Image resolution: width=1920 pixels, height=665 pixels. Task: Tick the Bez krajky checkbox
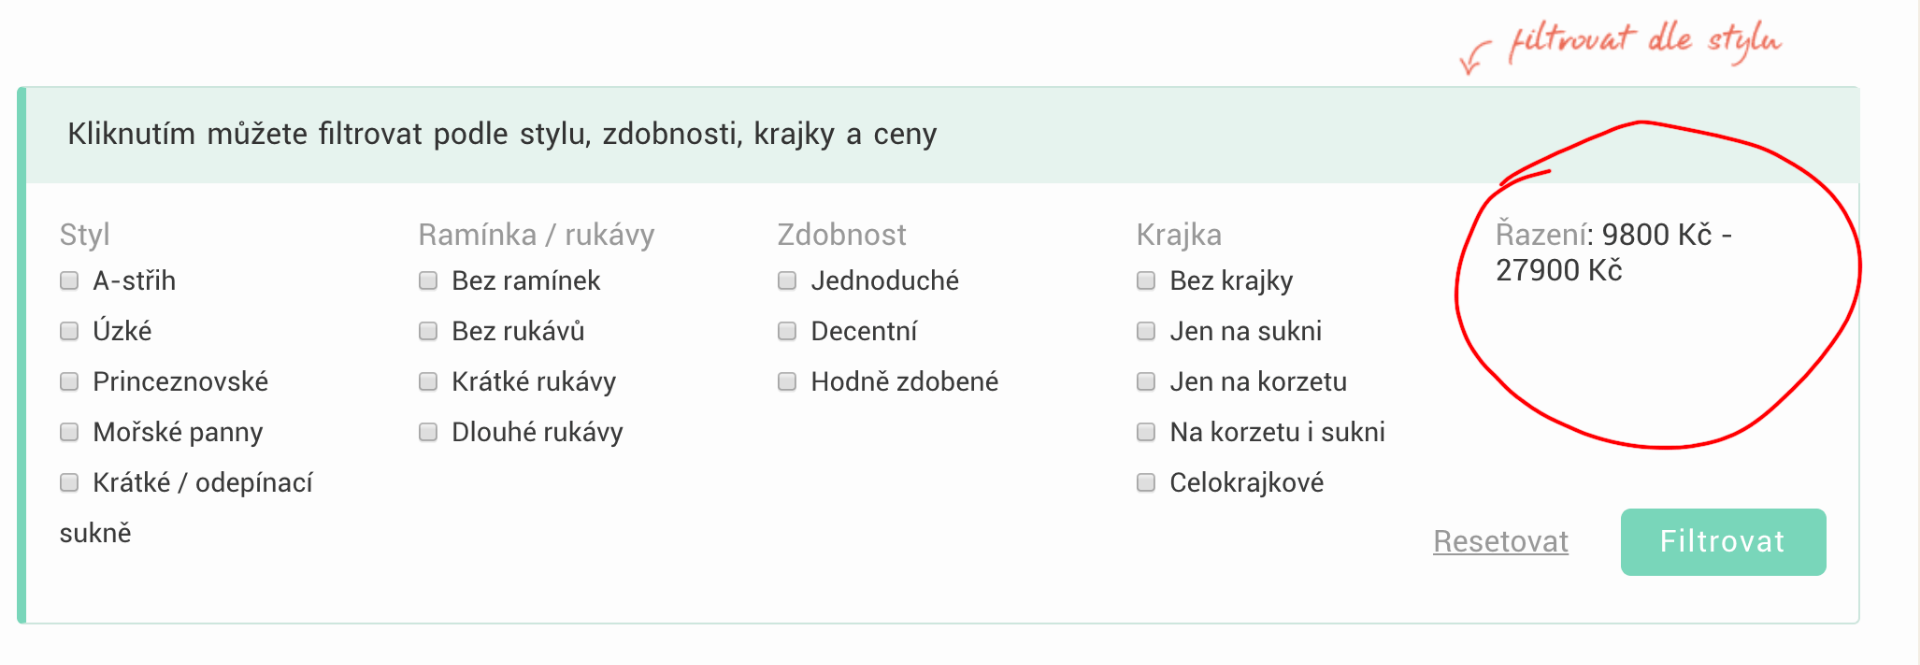(1146, 281)
